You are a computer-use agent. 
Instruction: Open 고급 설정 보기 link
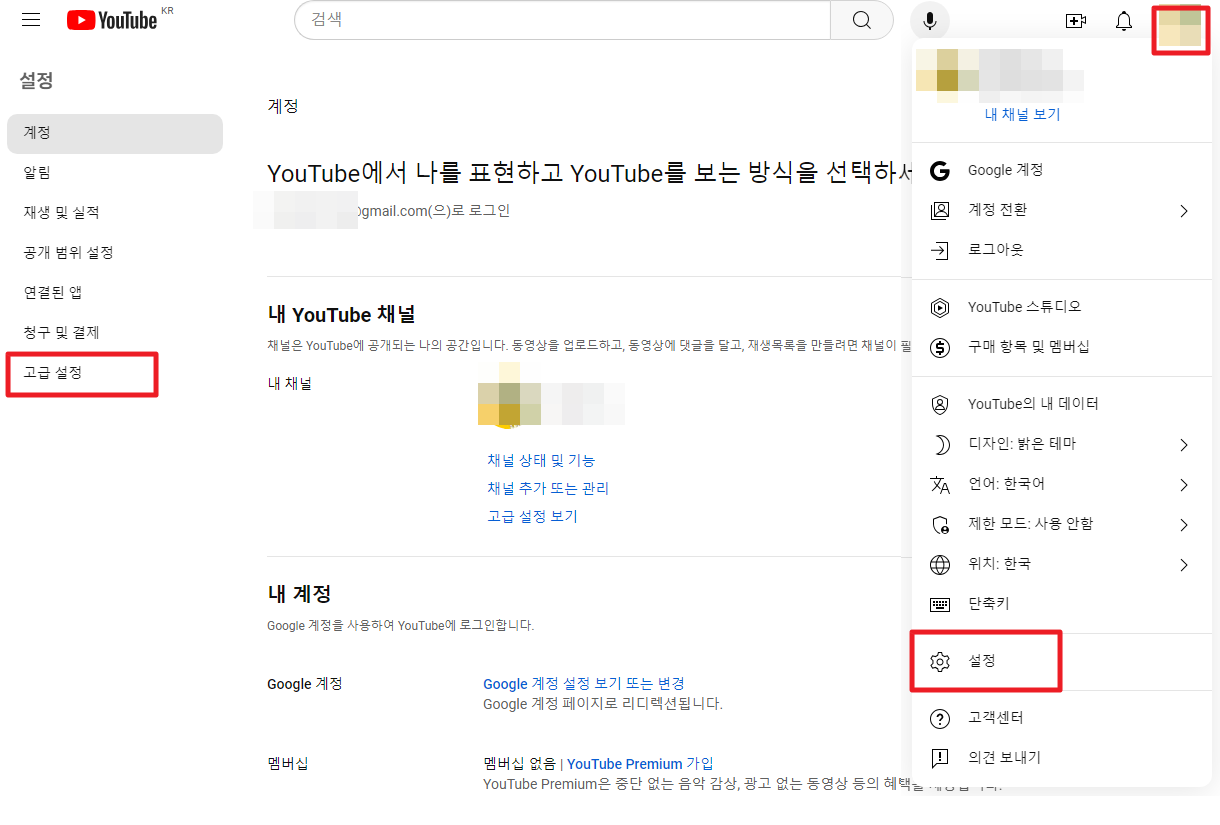tap(532, 517)
